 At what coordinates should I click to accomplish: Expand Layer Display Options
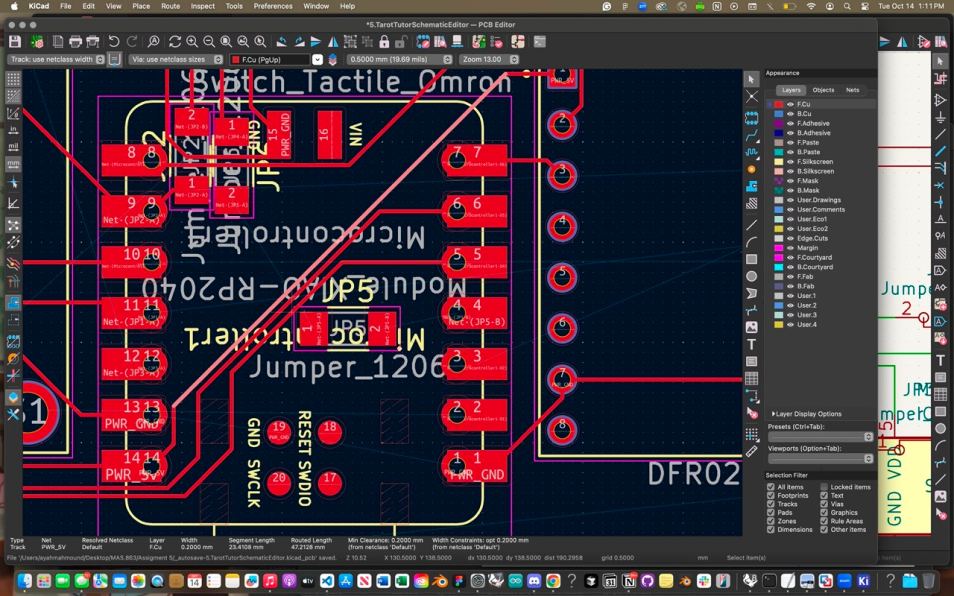click(x=806, y=413)
